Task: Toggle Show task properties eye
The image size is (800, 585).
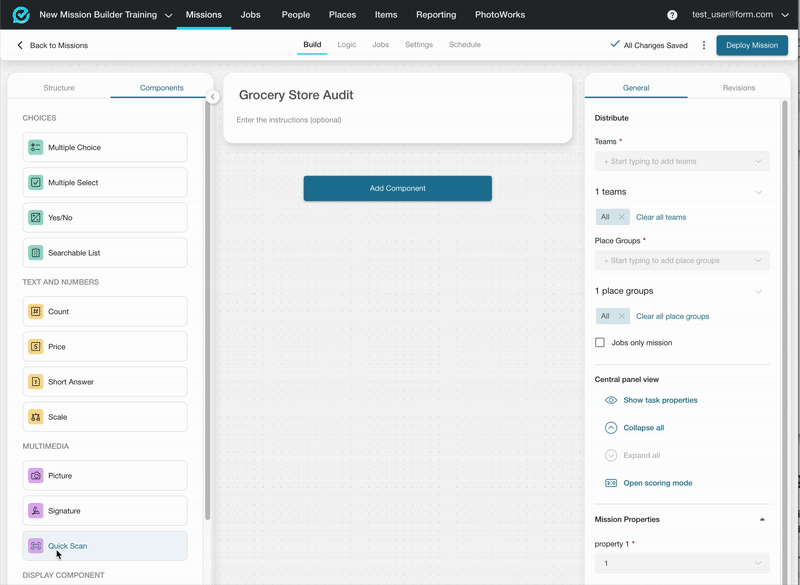Action: coord(611,400)
